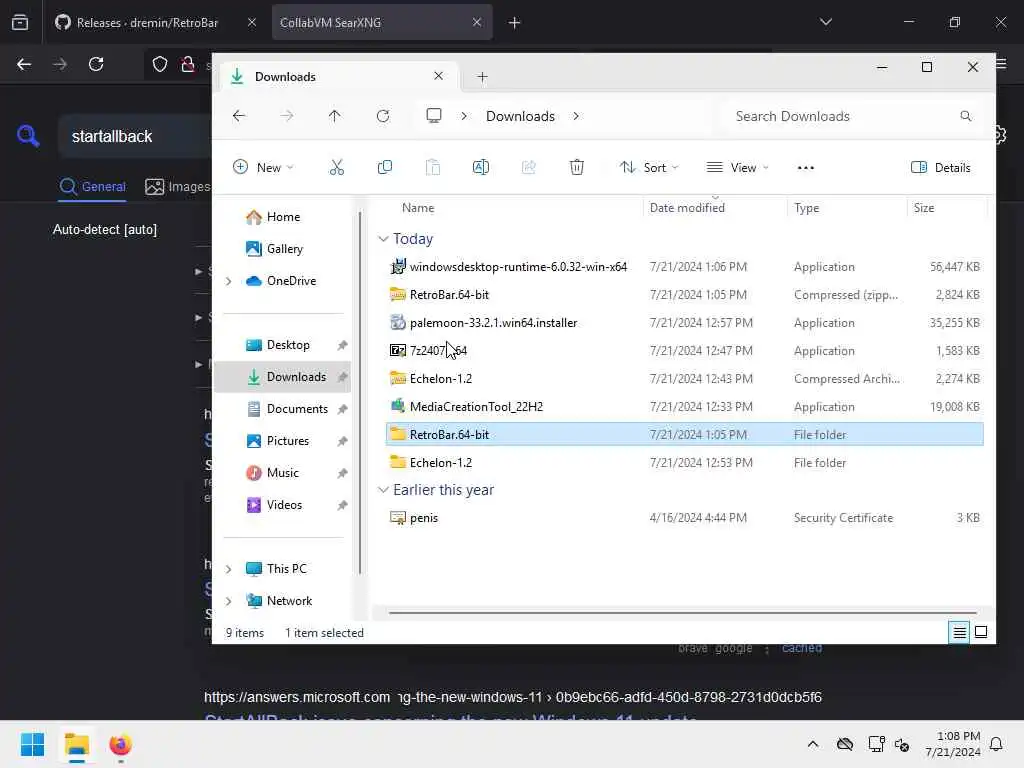This screenshot has width=1024, height=768.
Task: Reload the page in the browser
Action: pyautogui.click(x=96, y=64)
